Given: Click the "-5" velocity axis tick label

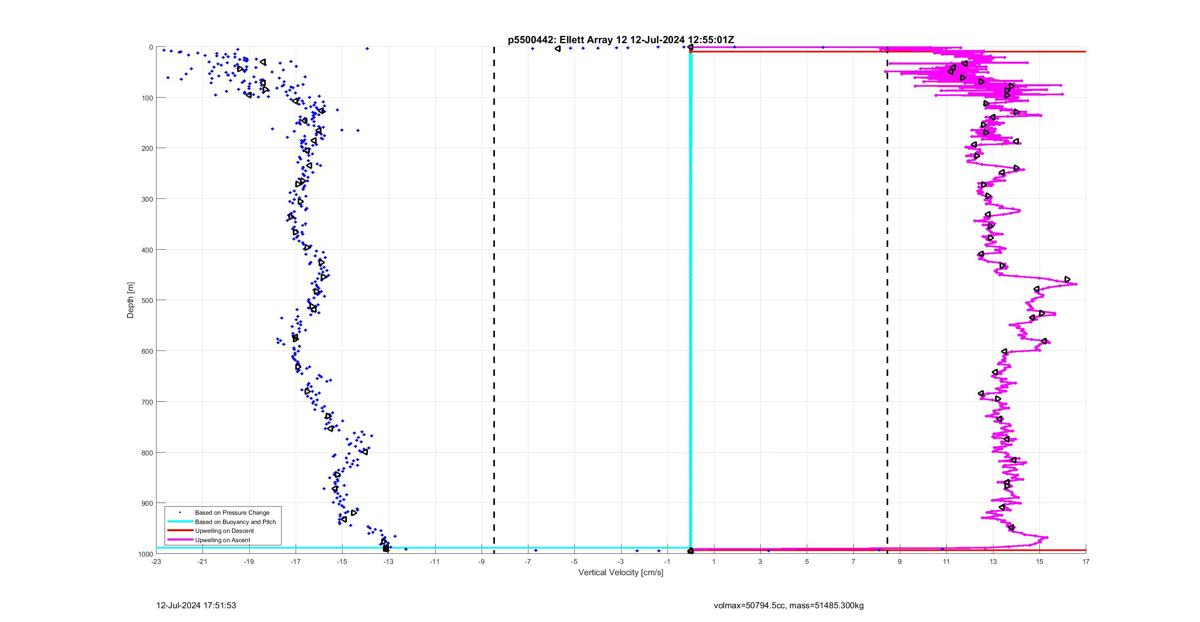Looking at the screenshot, I should tap(575, 561).
